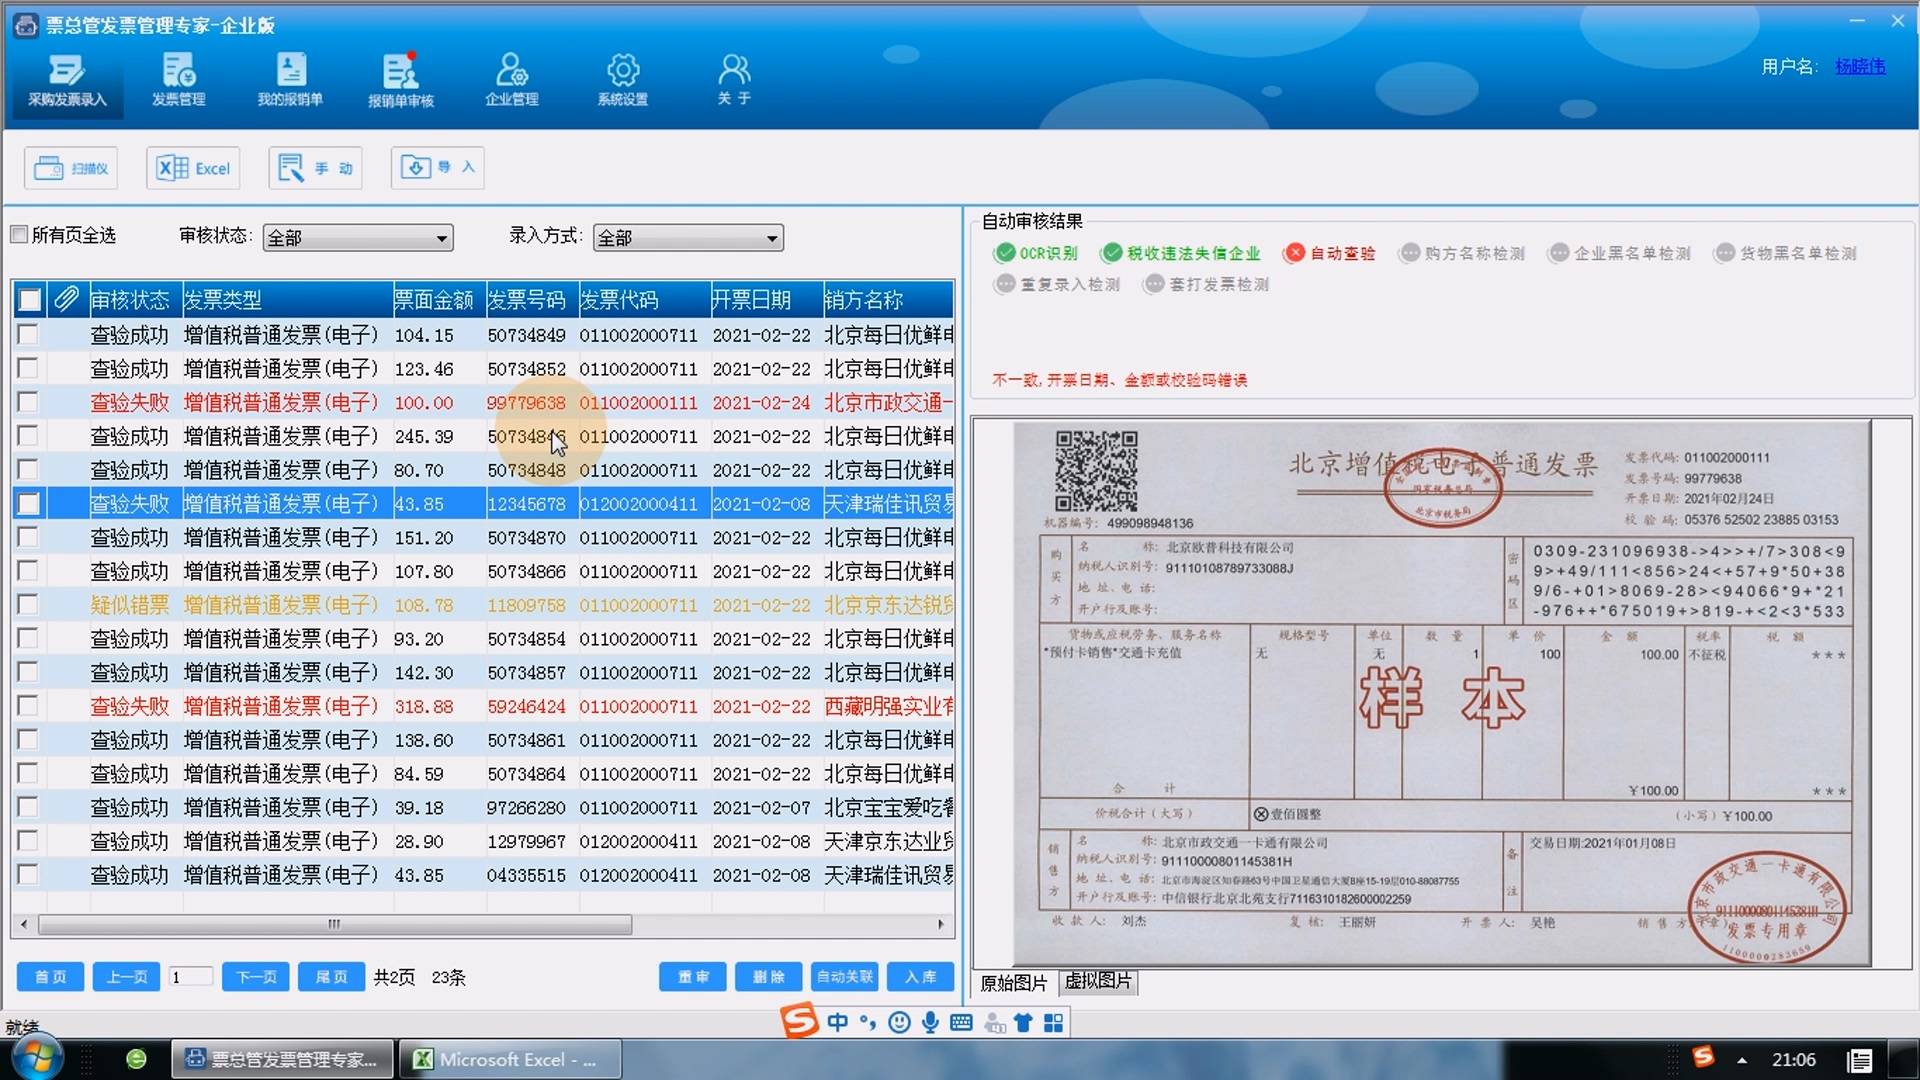
Task: Click Sogou input method S logo
Action: click(800, 1021)
